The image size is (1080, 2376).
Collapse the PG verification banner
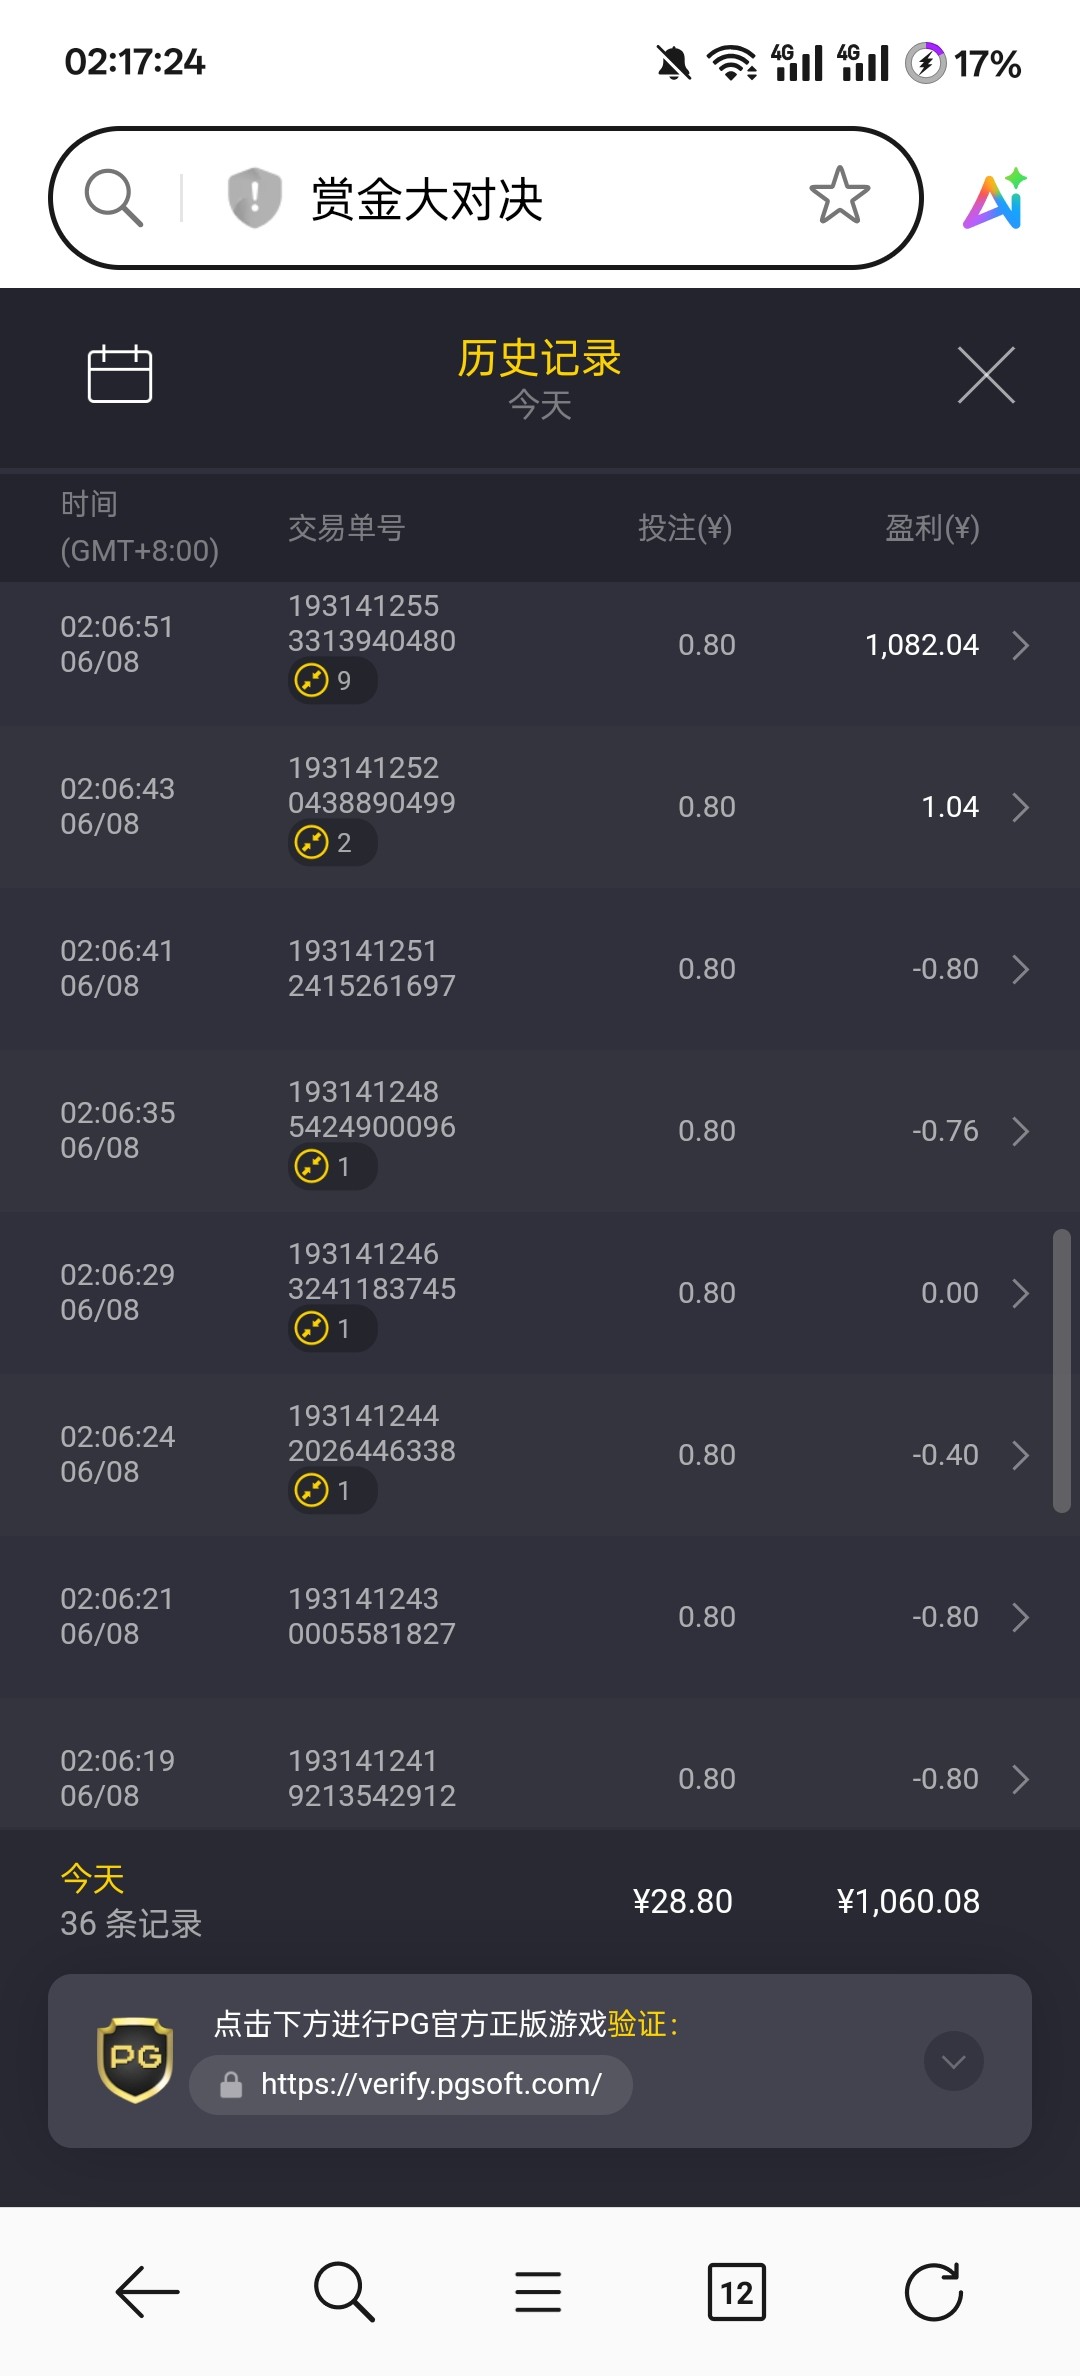(x=953, y=2061)
